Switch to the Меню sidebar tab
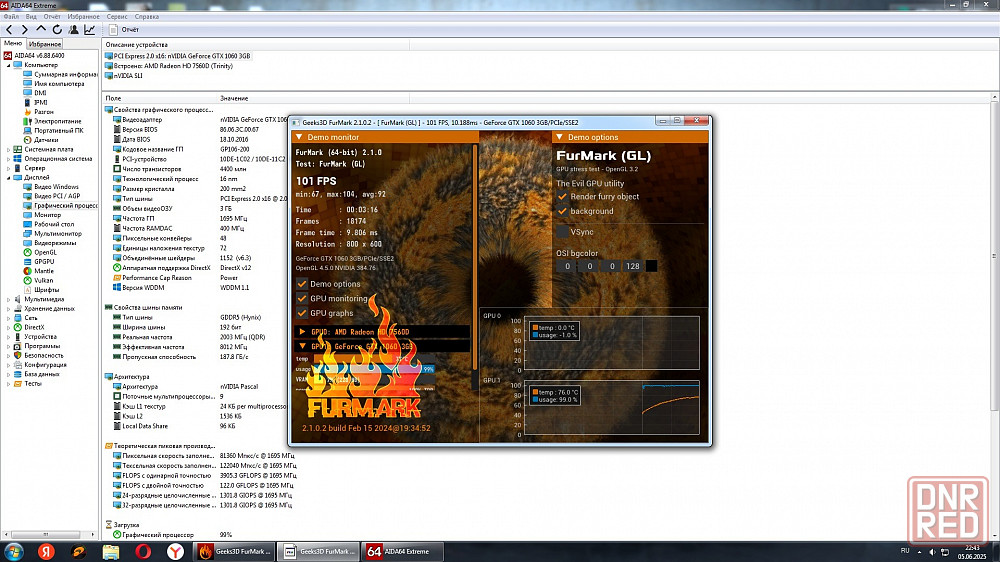Screen dimensions: 1000x562 pyautogui.click(x=13, y=43)
